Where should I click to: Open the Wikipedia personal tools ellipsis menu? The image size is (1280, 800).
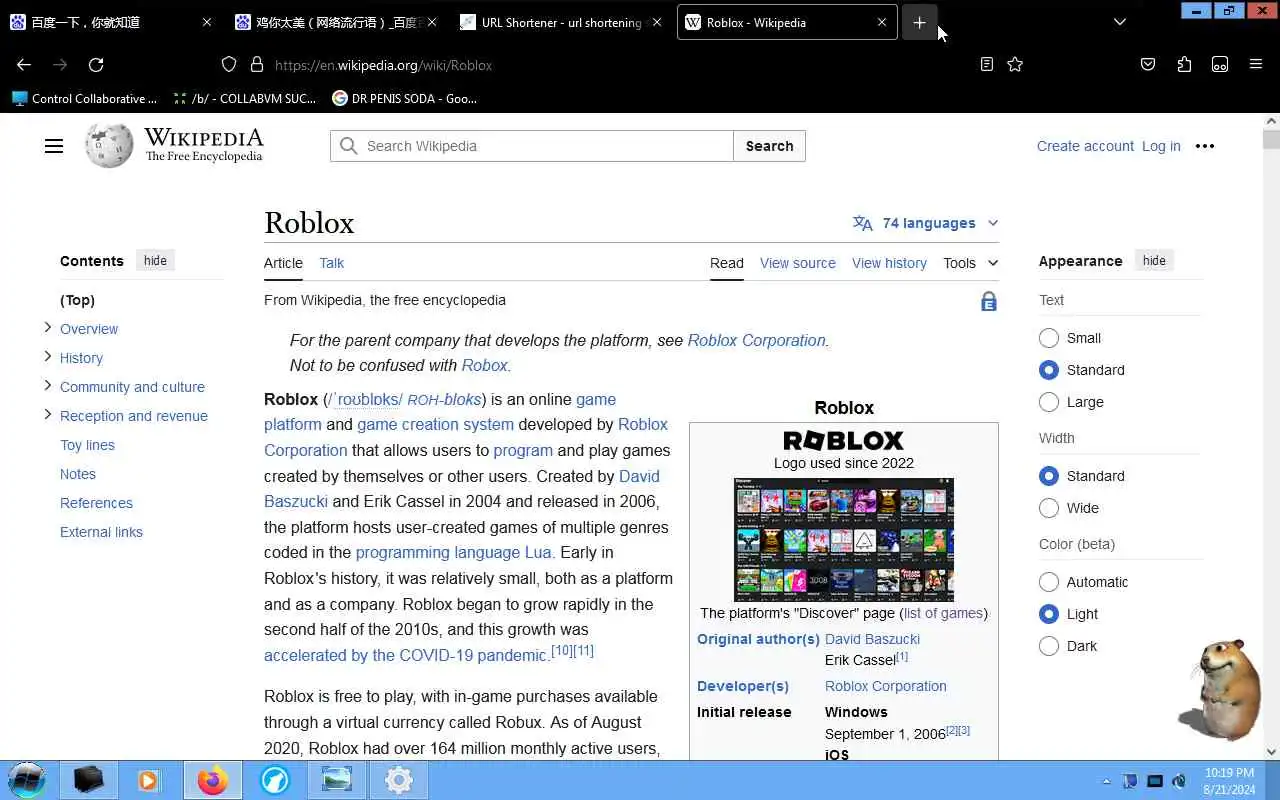(x=1205, y=146)
